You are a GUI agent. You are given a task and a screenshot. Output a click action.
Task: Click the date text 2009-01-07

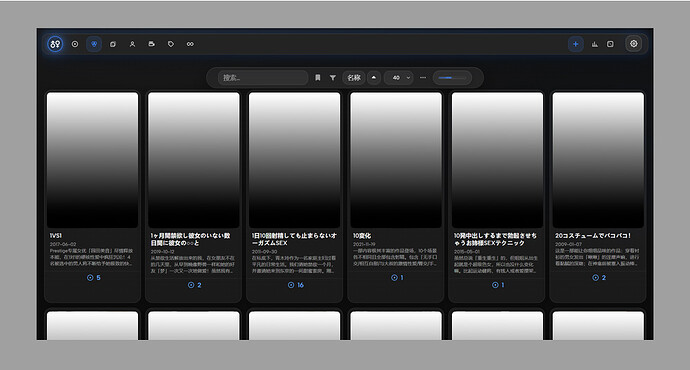coord(568,244)
